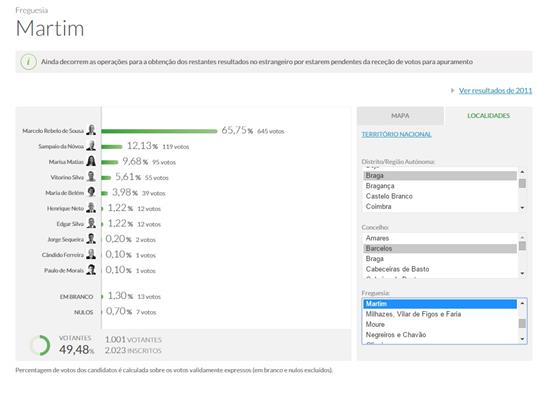550x394 pixels.
Task: Click Edgar Silva candidate photo
Action: pyautogui.click(x=91, y=223)
